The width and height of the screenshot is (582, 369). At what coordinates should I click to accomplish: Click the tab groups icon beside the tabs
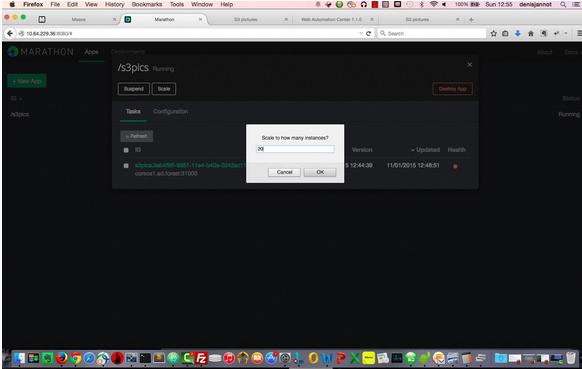[42, 19]
